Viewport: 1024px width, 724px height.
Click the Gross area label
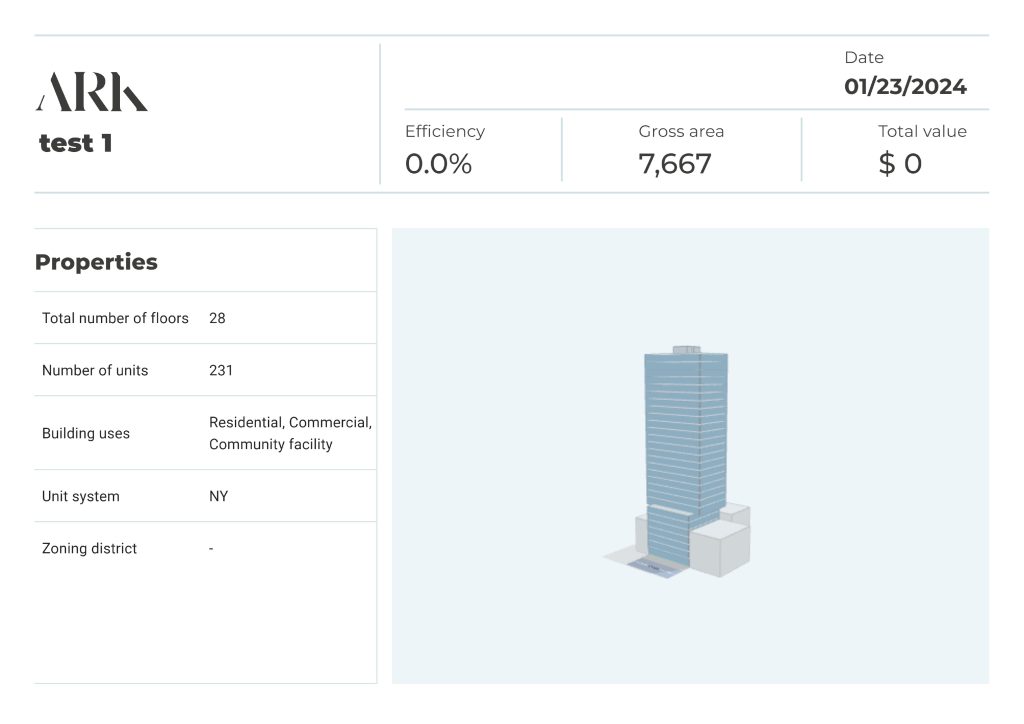681,131
